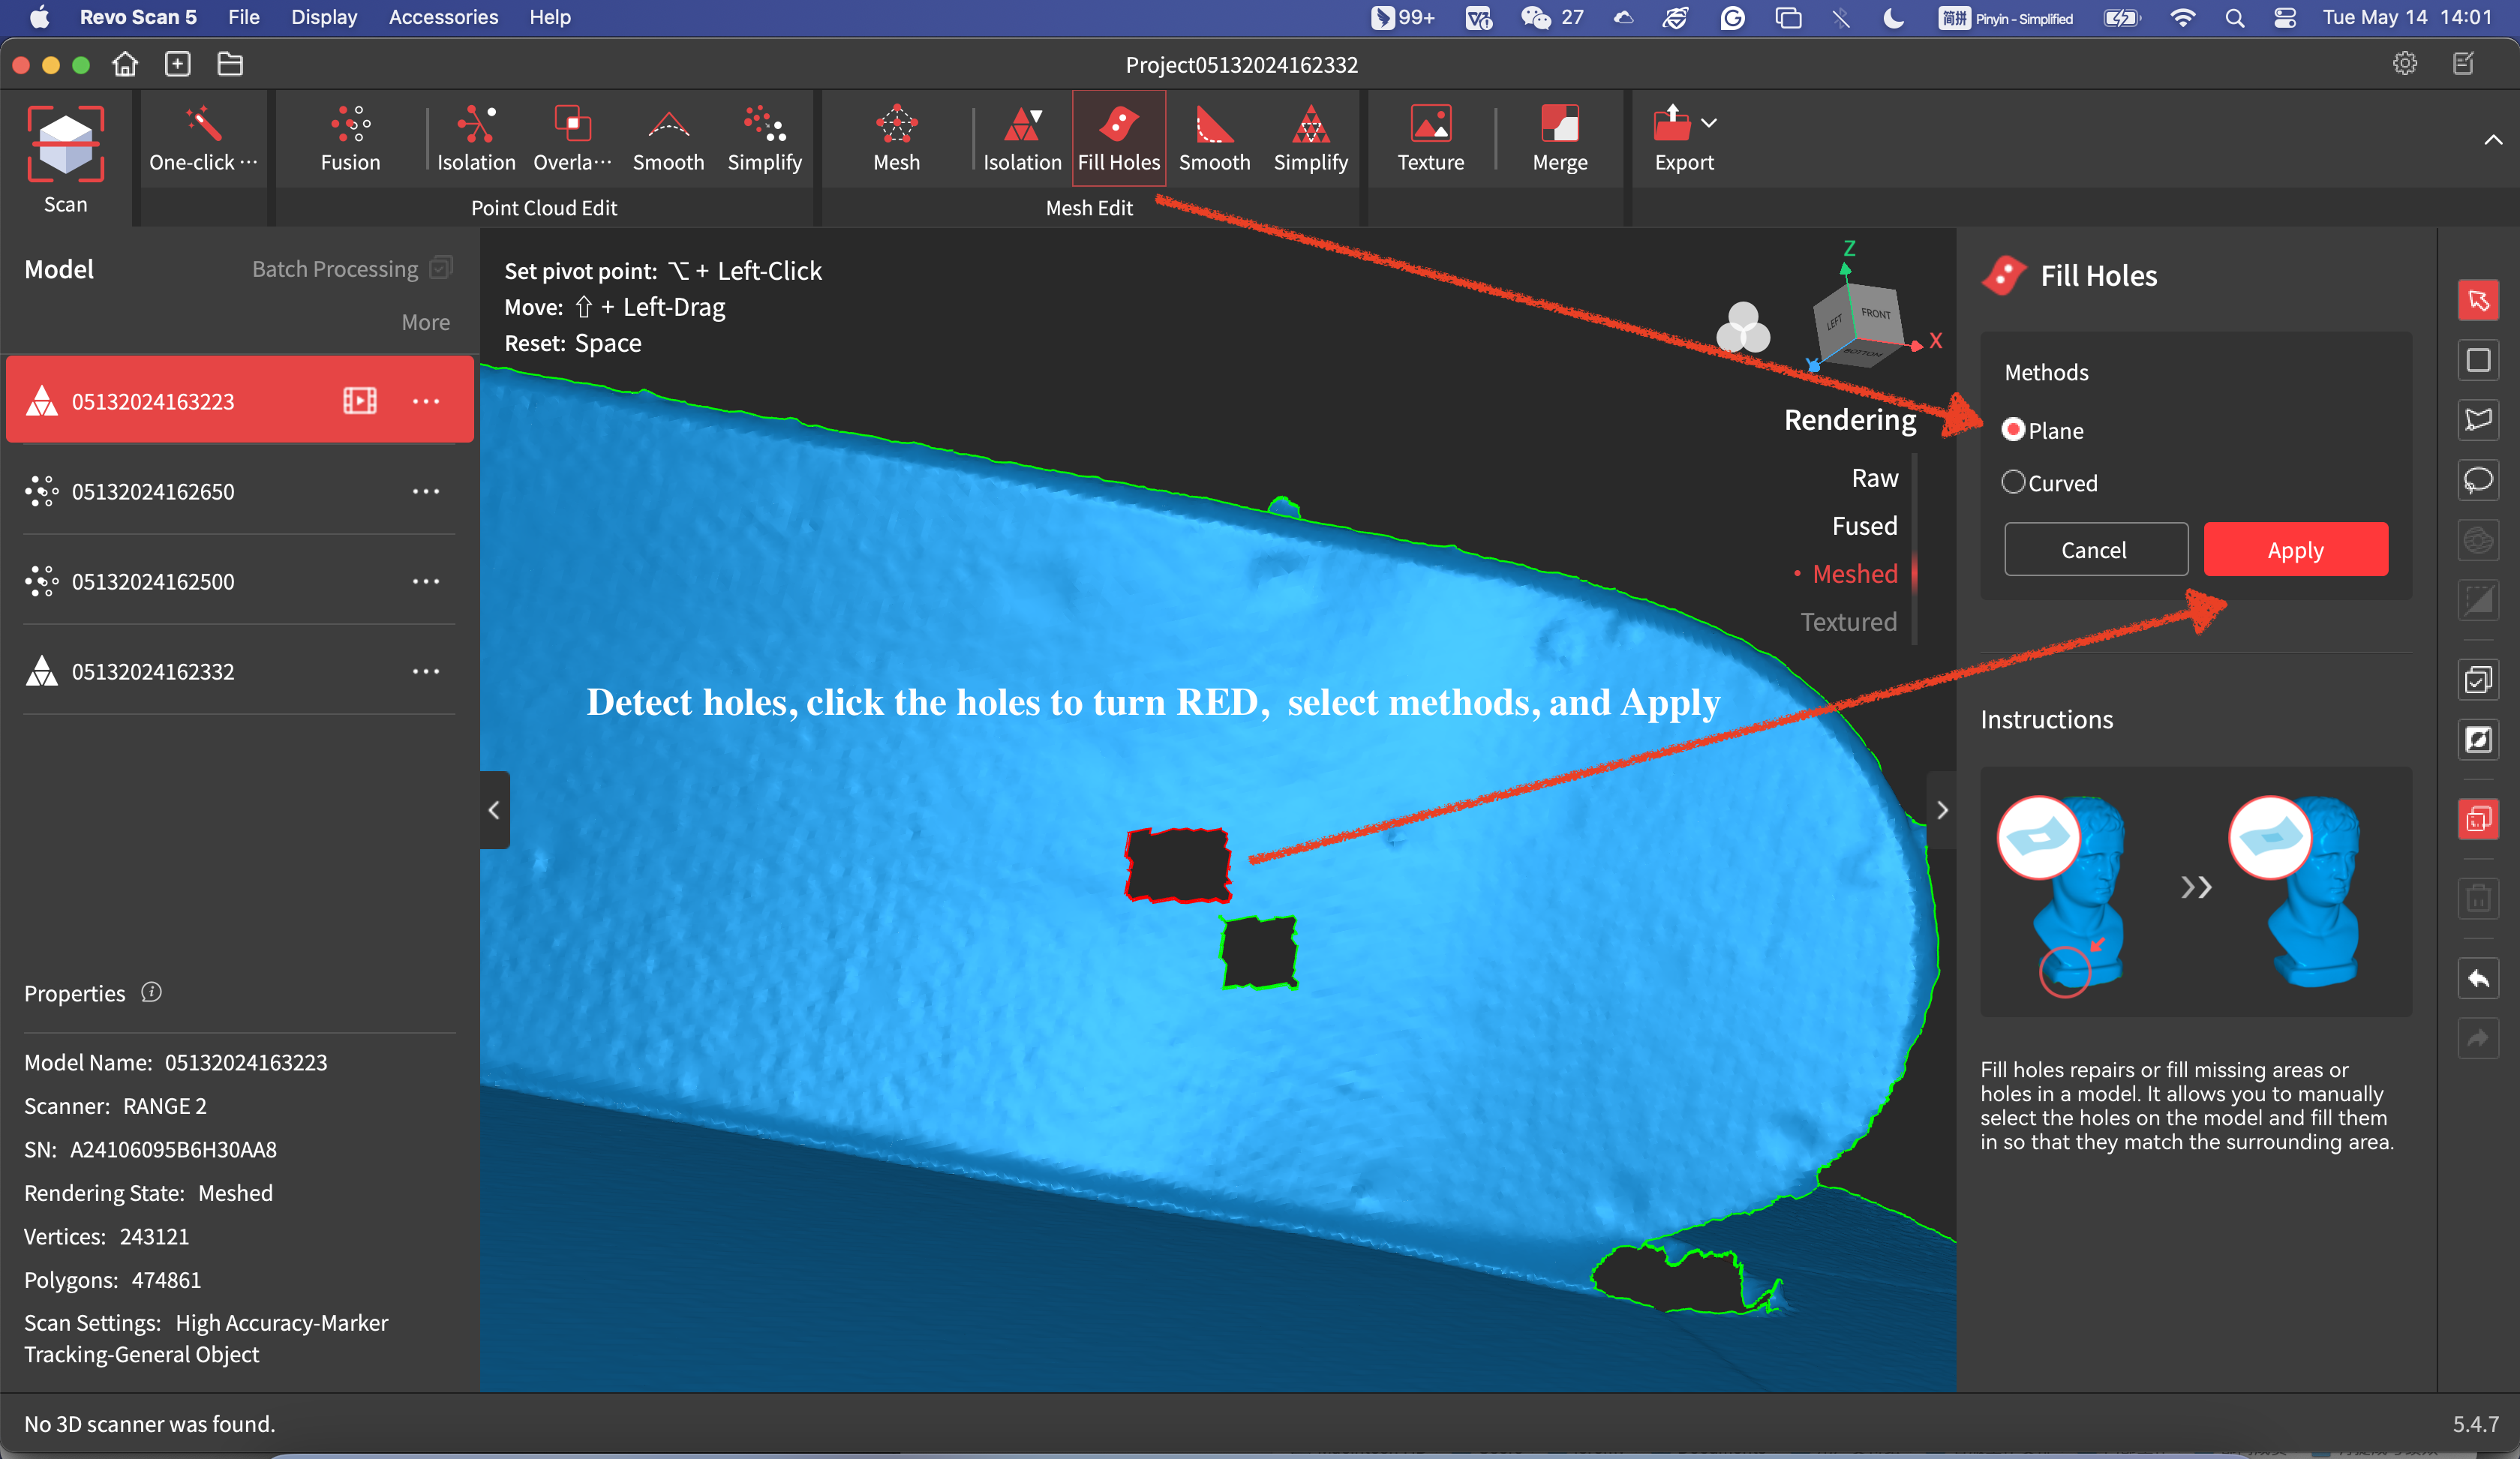Open options for model 05132024162332

[x=426, y=671]
